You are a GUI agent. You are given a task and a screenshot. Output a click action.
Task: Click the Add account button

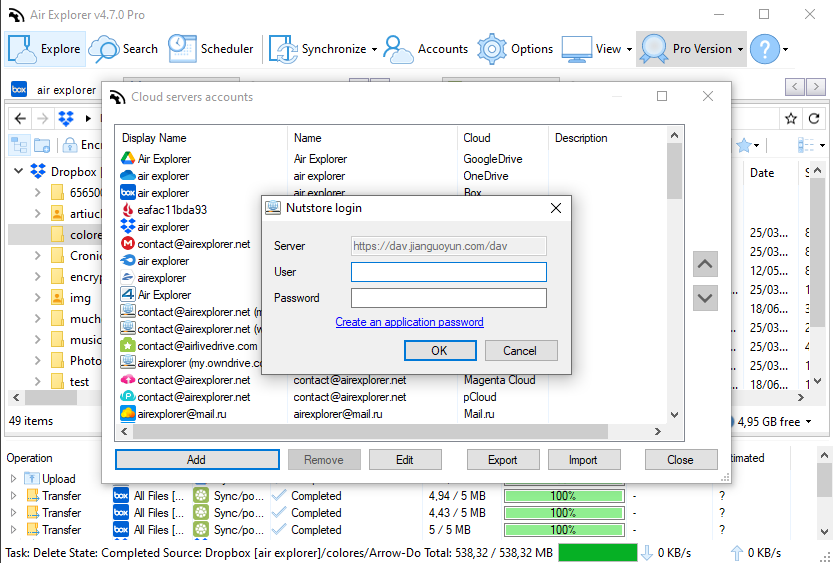point(197,459)
